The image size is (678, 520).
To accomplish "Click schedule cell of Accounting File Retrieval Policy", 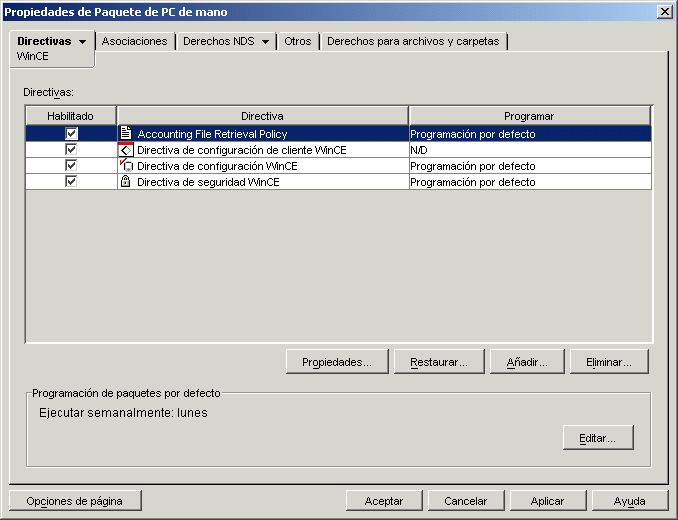I will (530, 134).
